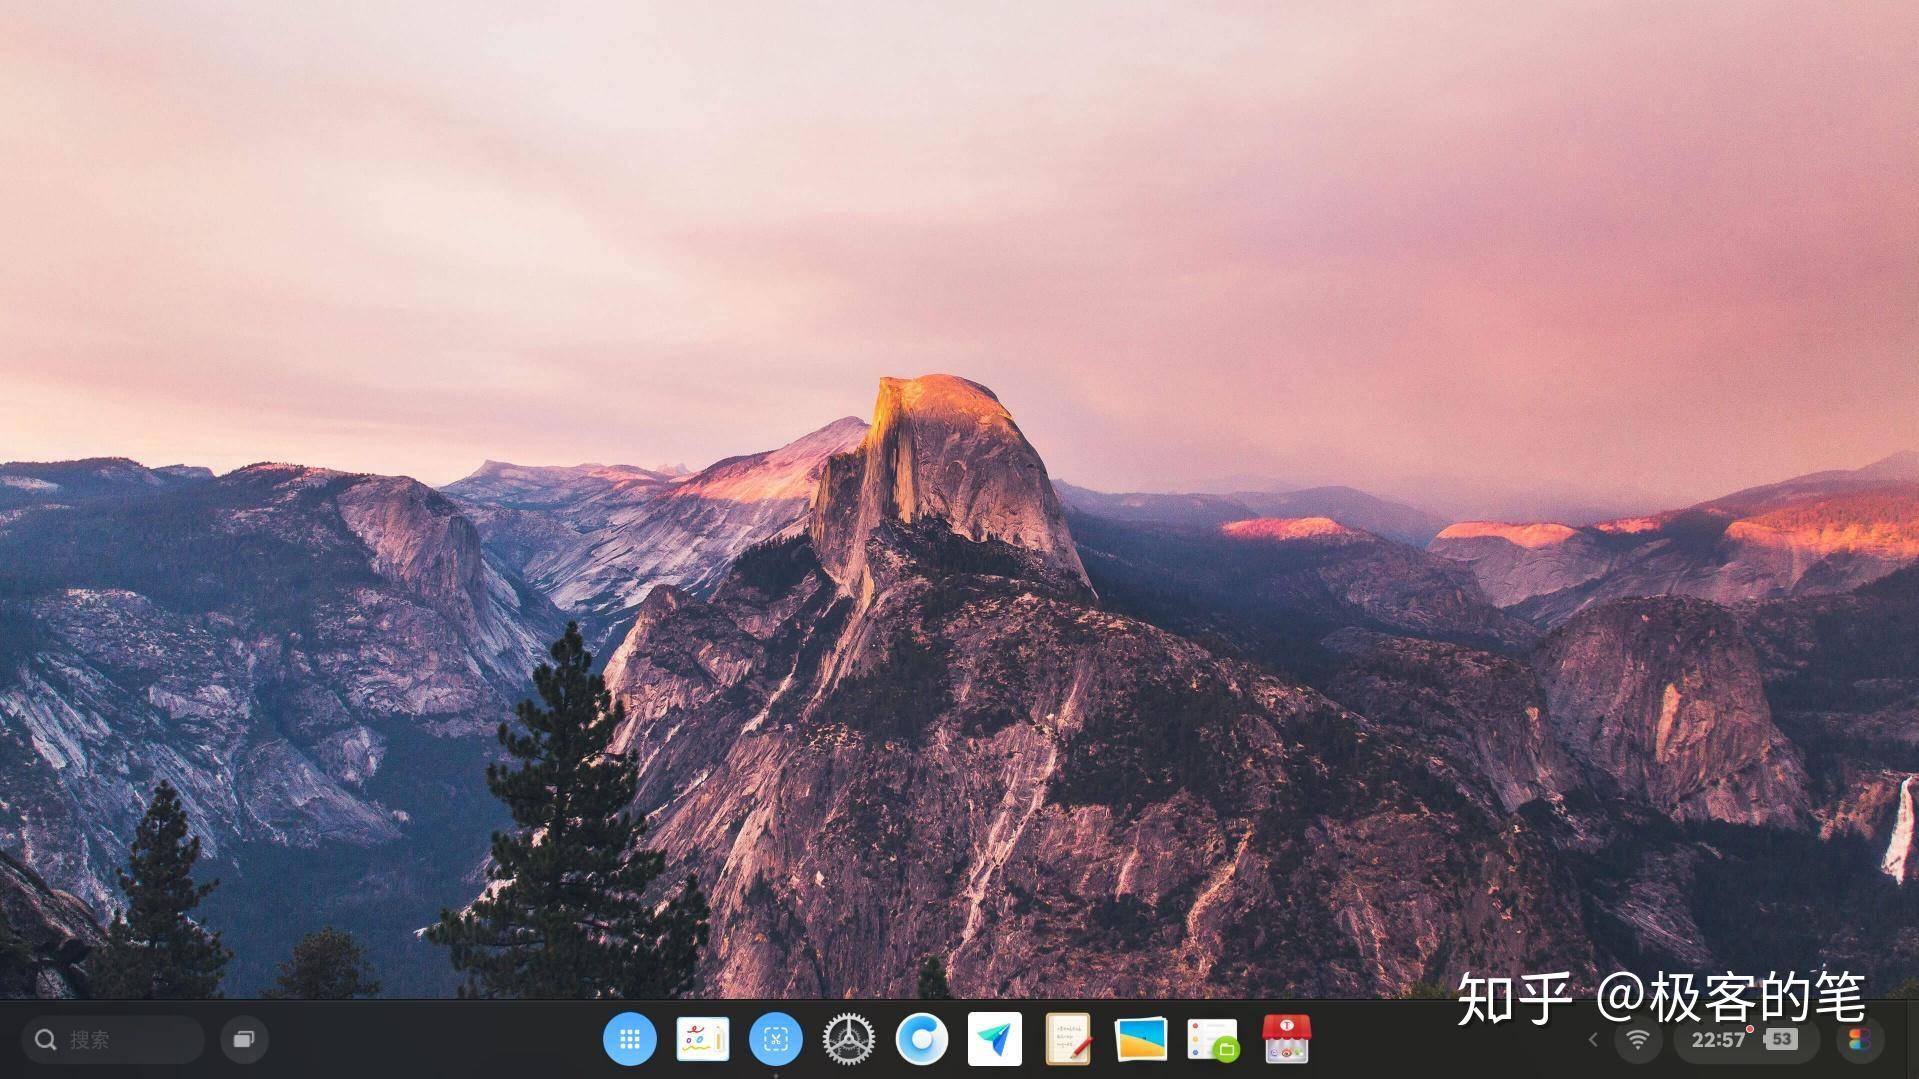Screen dimensions: 1919x1079
Task: Expand the hidden tray icons chevron
Action: click(x=1593, y=1040)
